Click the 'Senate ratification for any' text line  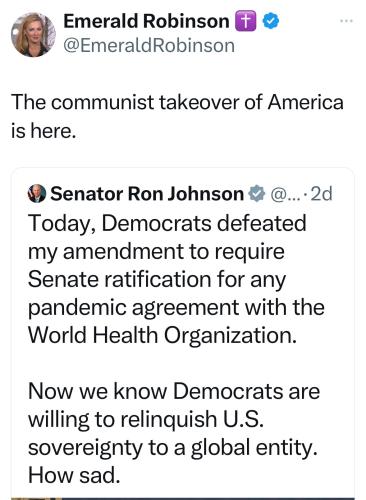tap(157, 279)
